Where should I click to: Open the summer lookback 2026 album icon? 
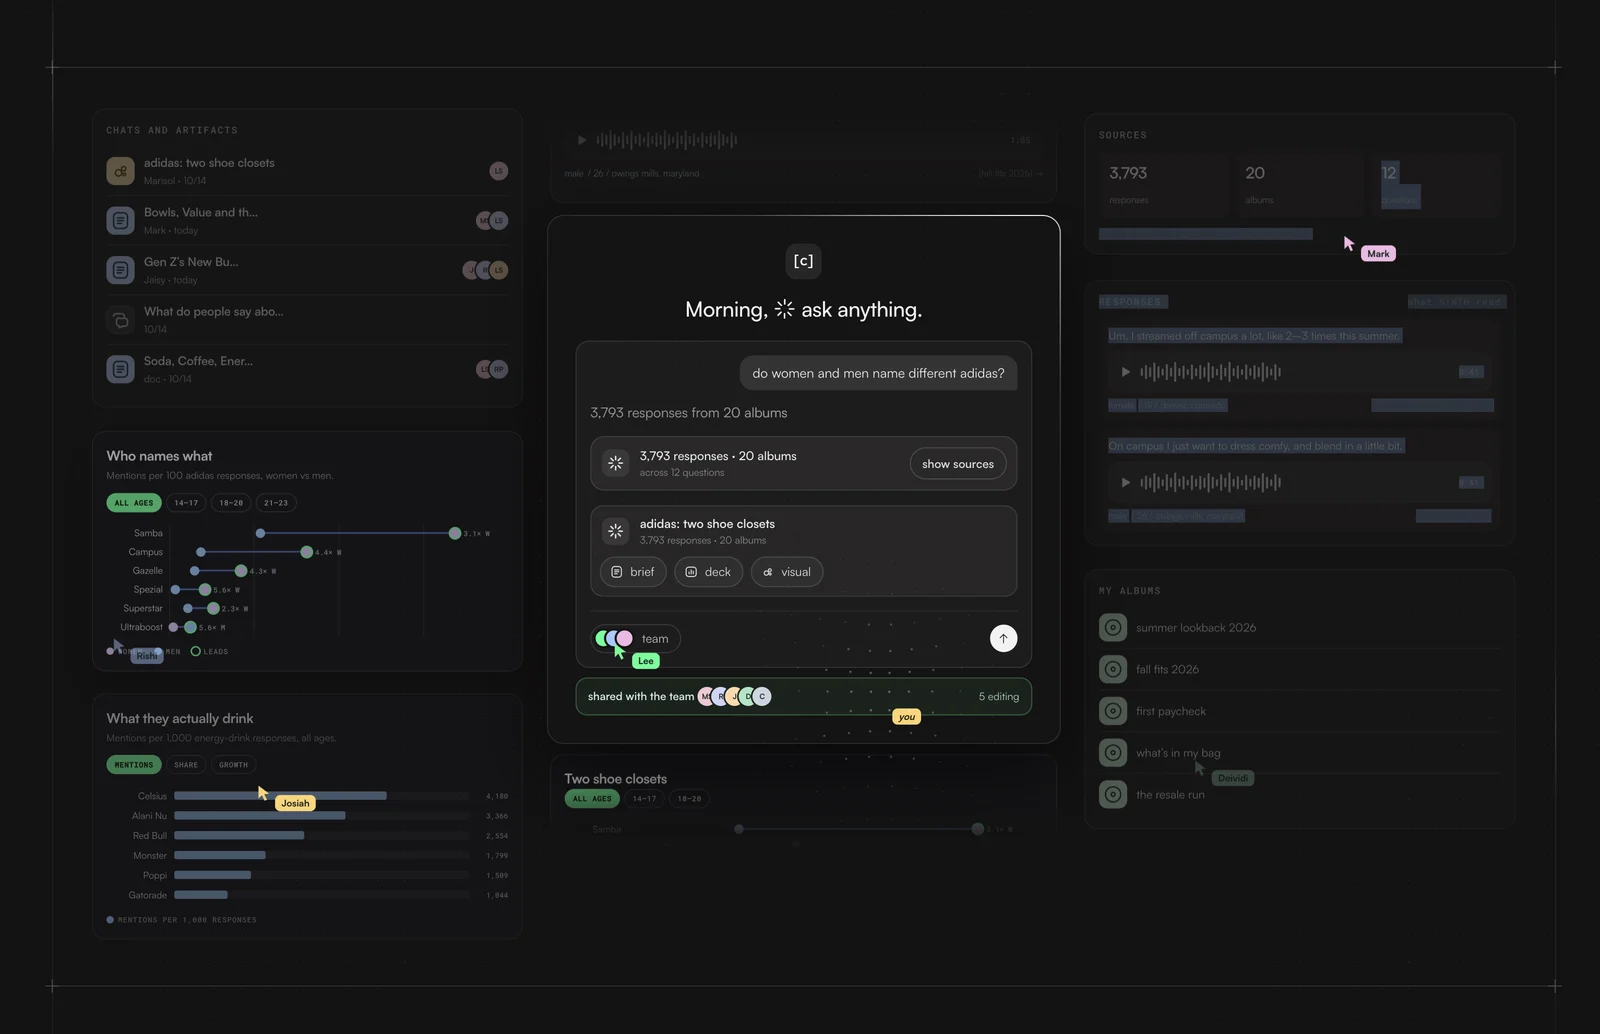tap(1112, 628)
